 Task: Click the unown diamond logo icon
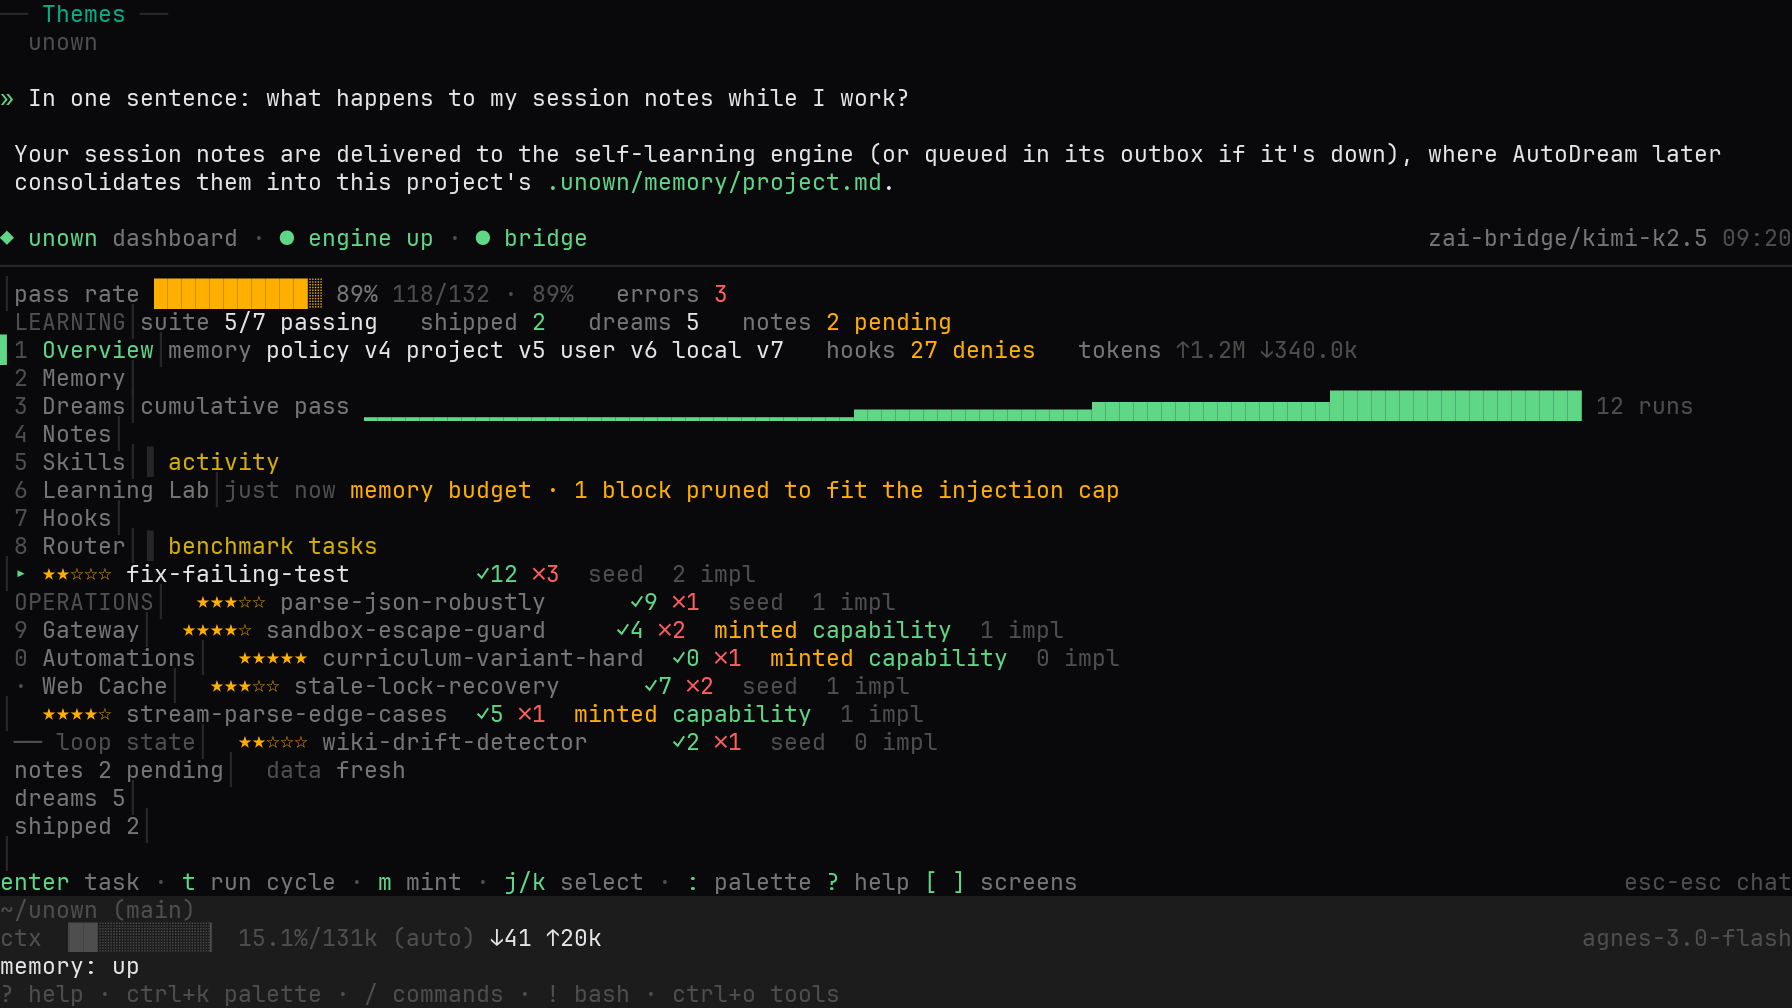pyautogui.click(x=7, y=238)
